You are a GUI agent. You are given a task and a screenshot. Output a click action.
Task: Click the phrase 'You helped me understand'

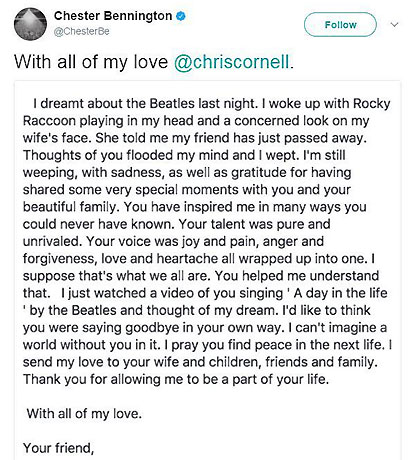click(x=297, y=276)
